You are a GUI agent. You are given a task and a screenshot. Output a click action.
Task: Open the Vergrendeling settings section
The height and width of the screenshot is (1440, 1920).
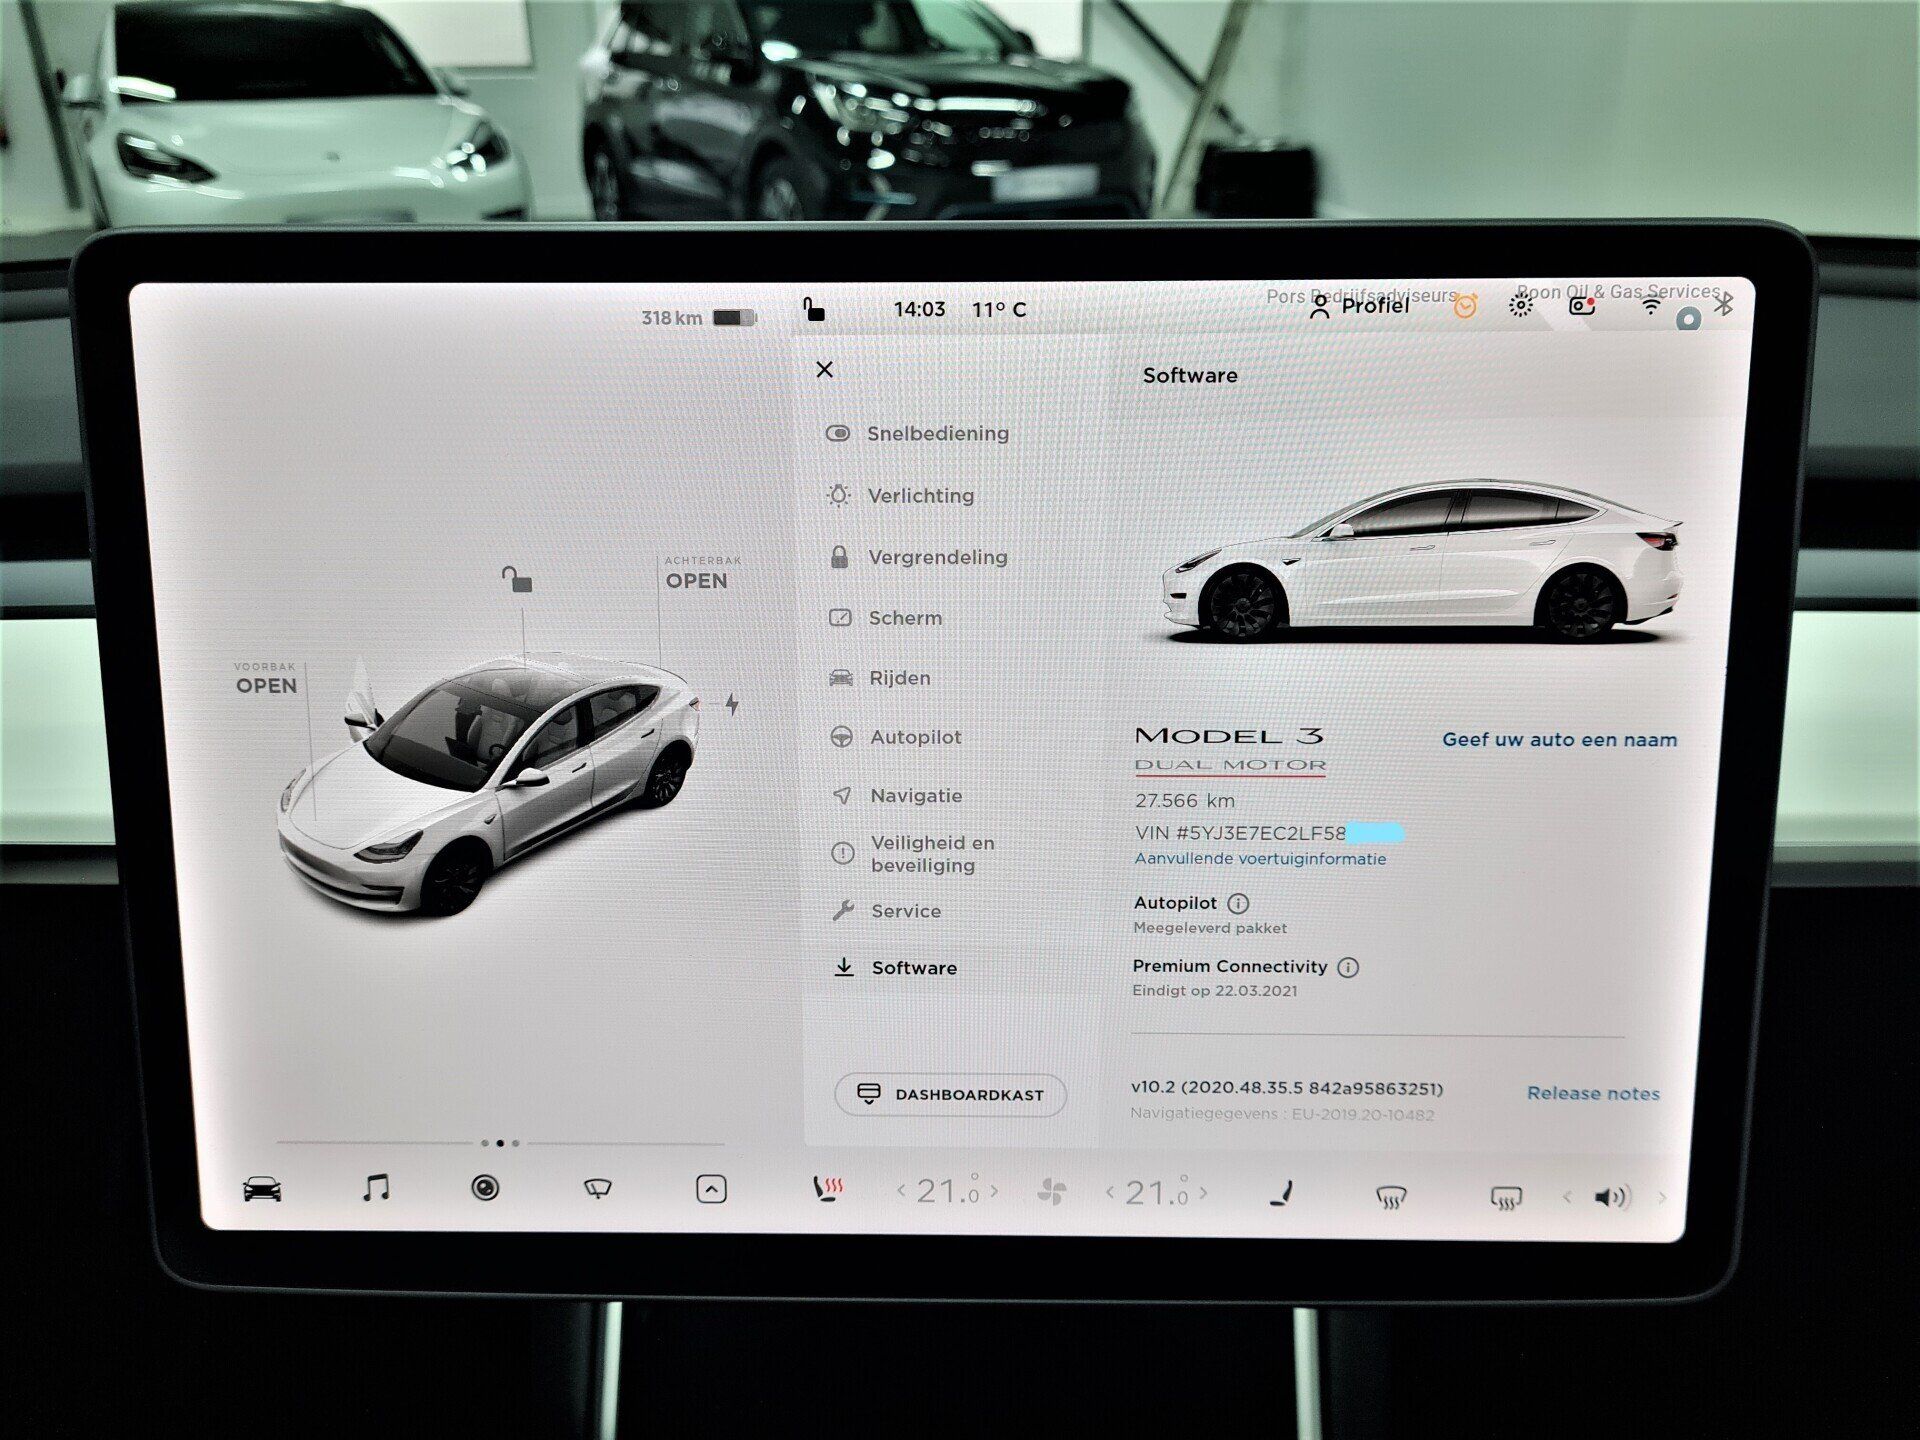click(x=939, y=557)
